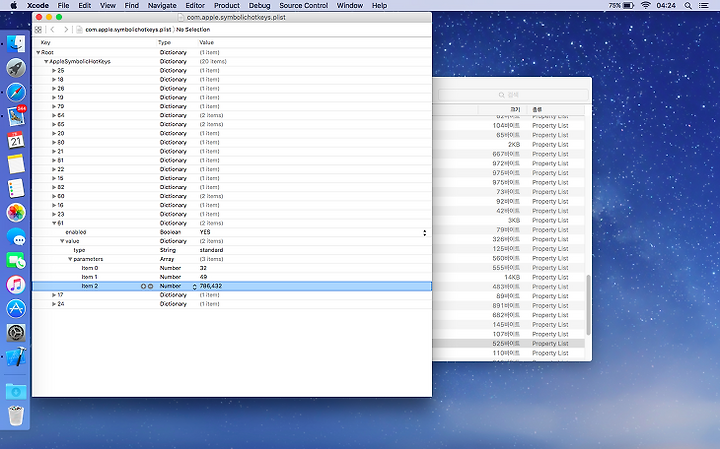The image size is (720, 449).
Task: Expand the key 25 dictionary
Action: 54,71
